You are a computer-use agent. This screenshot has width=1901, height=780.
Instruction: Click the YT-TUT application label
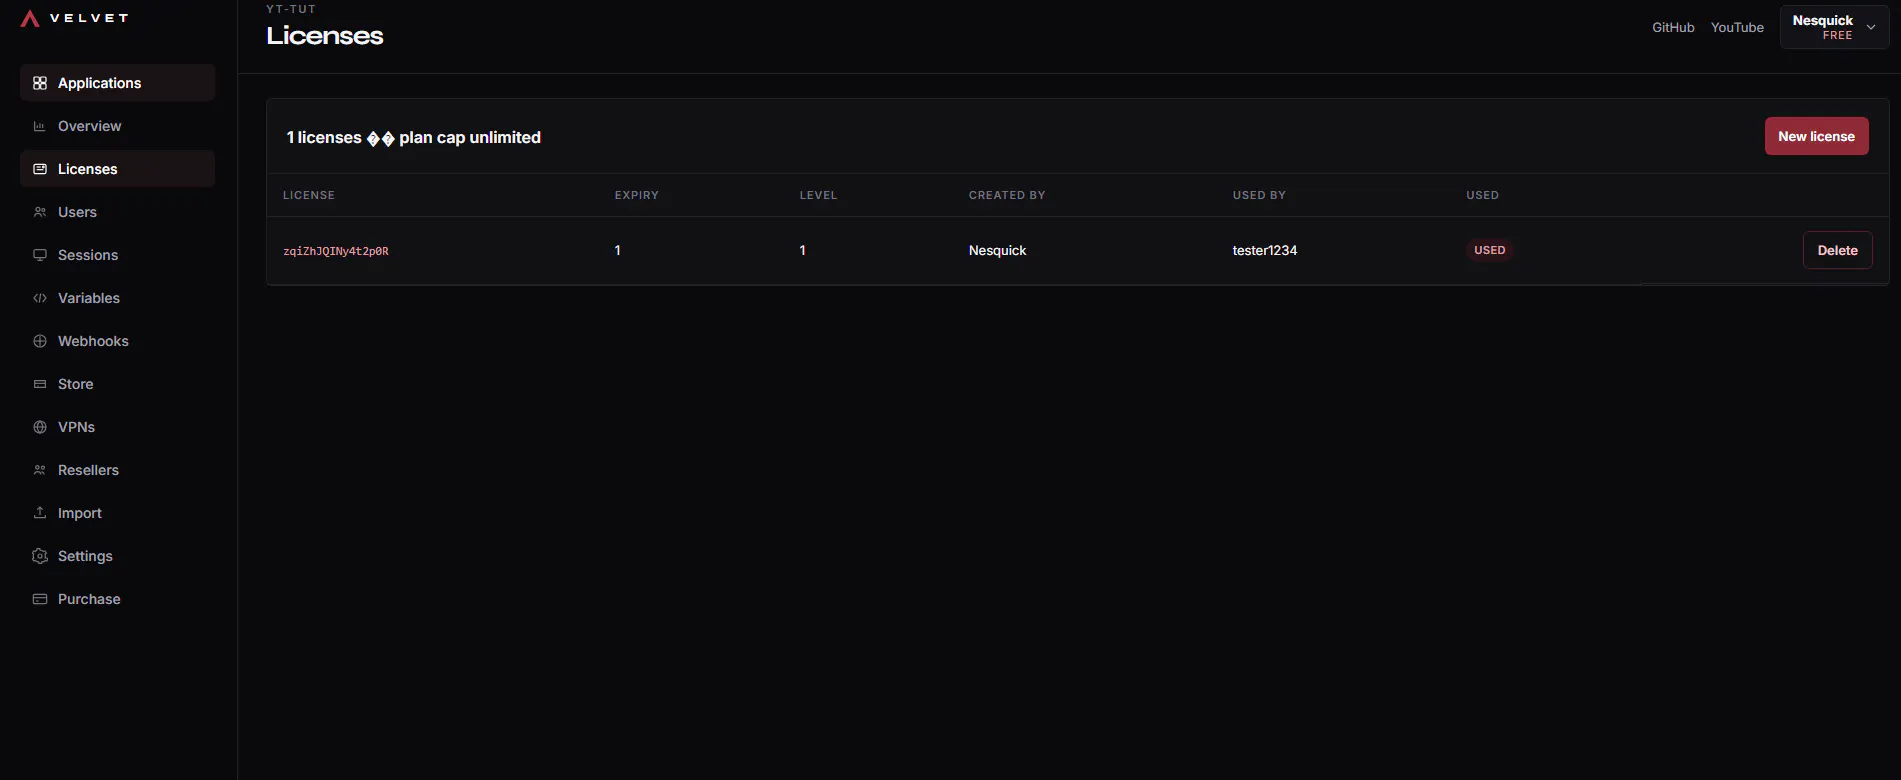click(291, 9)
